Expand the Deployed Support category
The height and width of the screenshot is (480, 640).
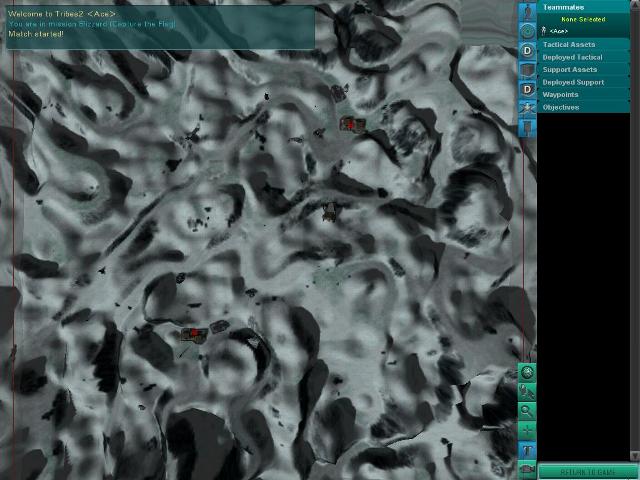(584, 82)
